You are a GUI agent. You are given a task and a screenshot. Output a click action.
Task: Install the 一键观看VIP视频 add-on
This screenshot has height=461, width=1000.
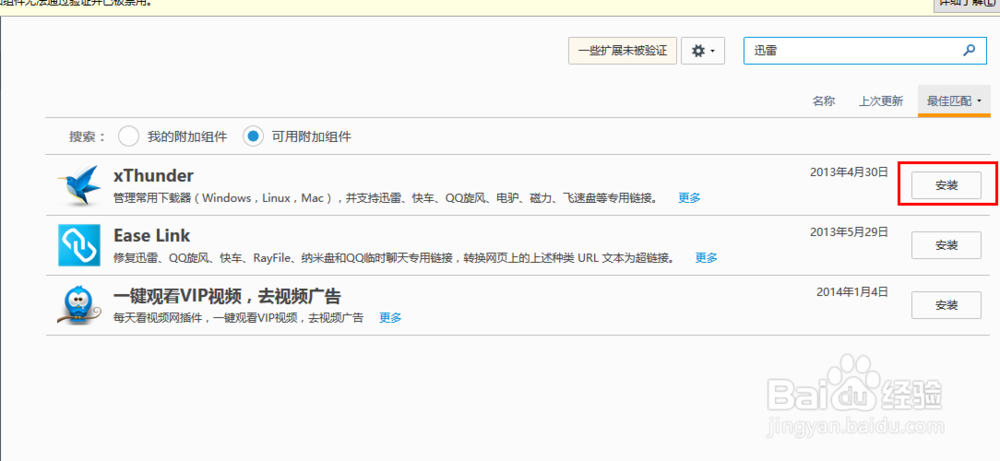[x=946, y=305]
